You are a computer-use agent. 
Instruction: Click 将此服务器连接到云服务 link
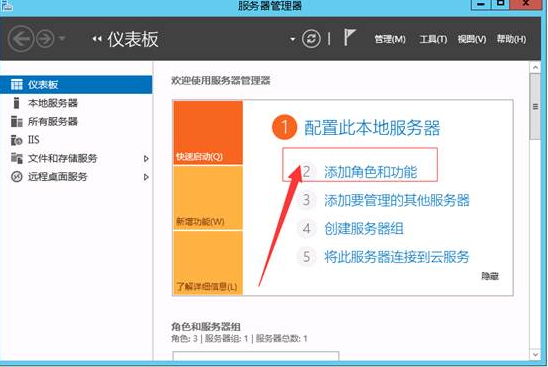coord(397,257)
